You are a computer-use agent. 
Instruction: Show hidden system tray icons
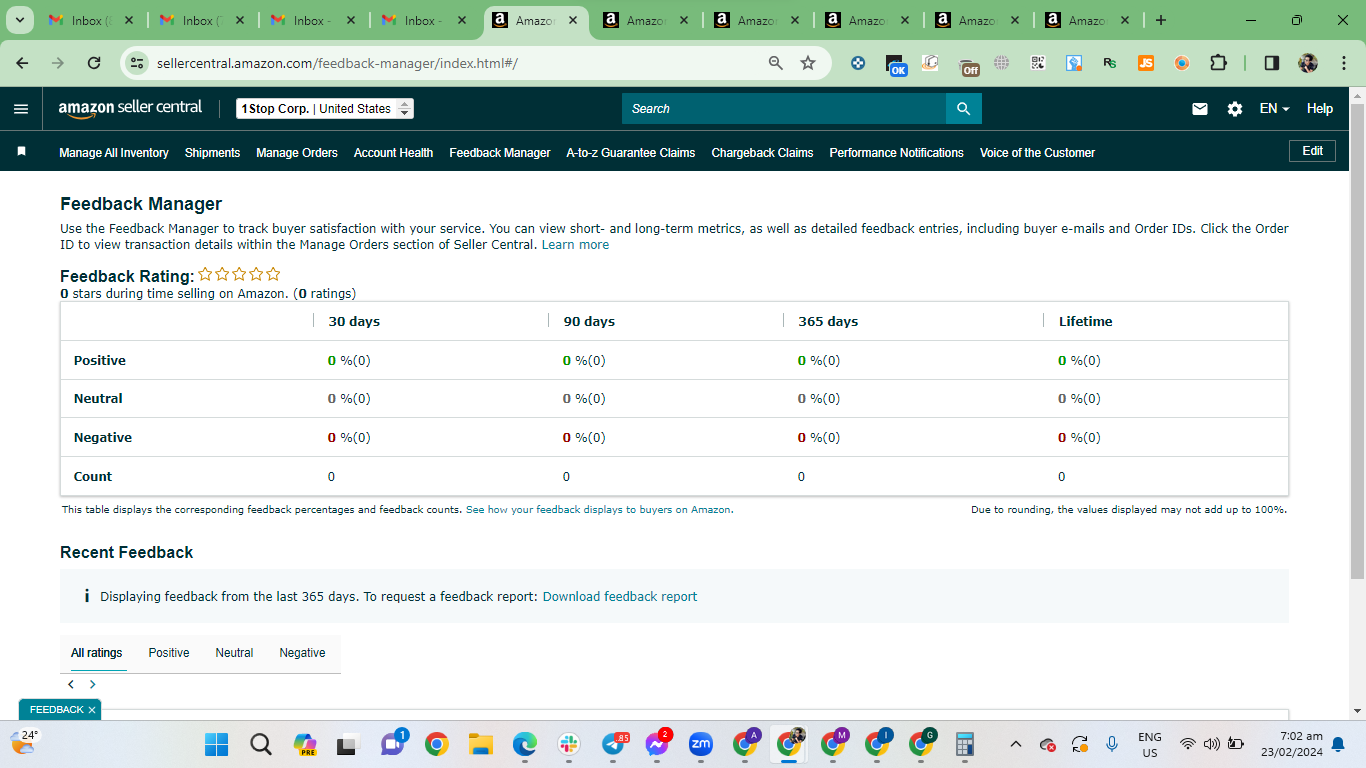tap(1016, 744)
